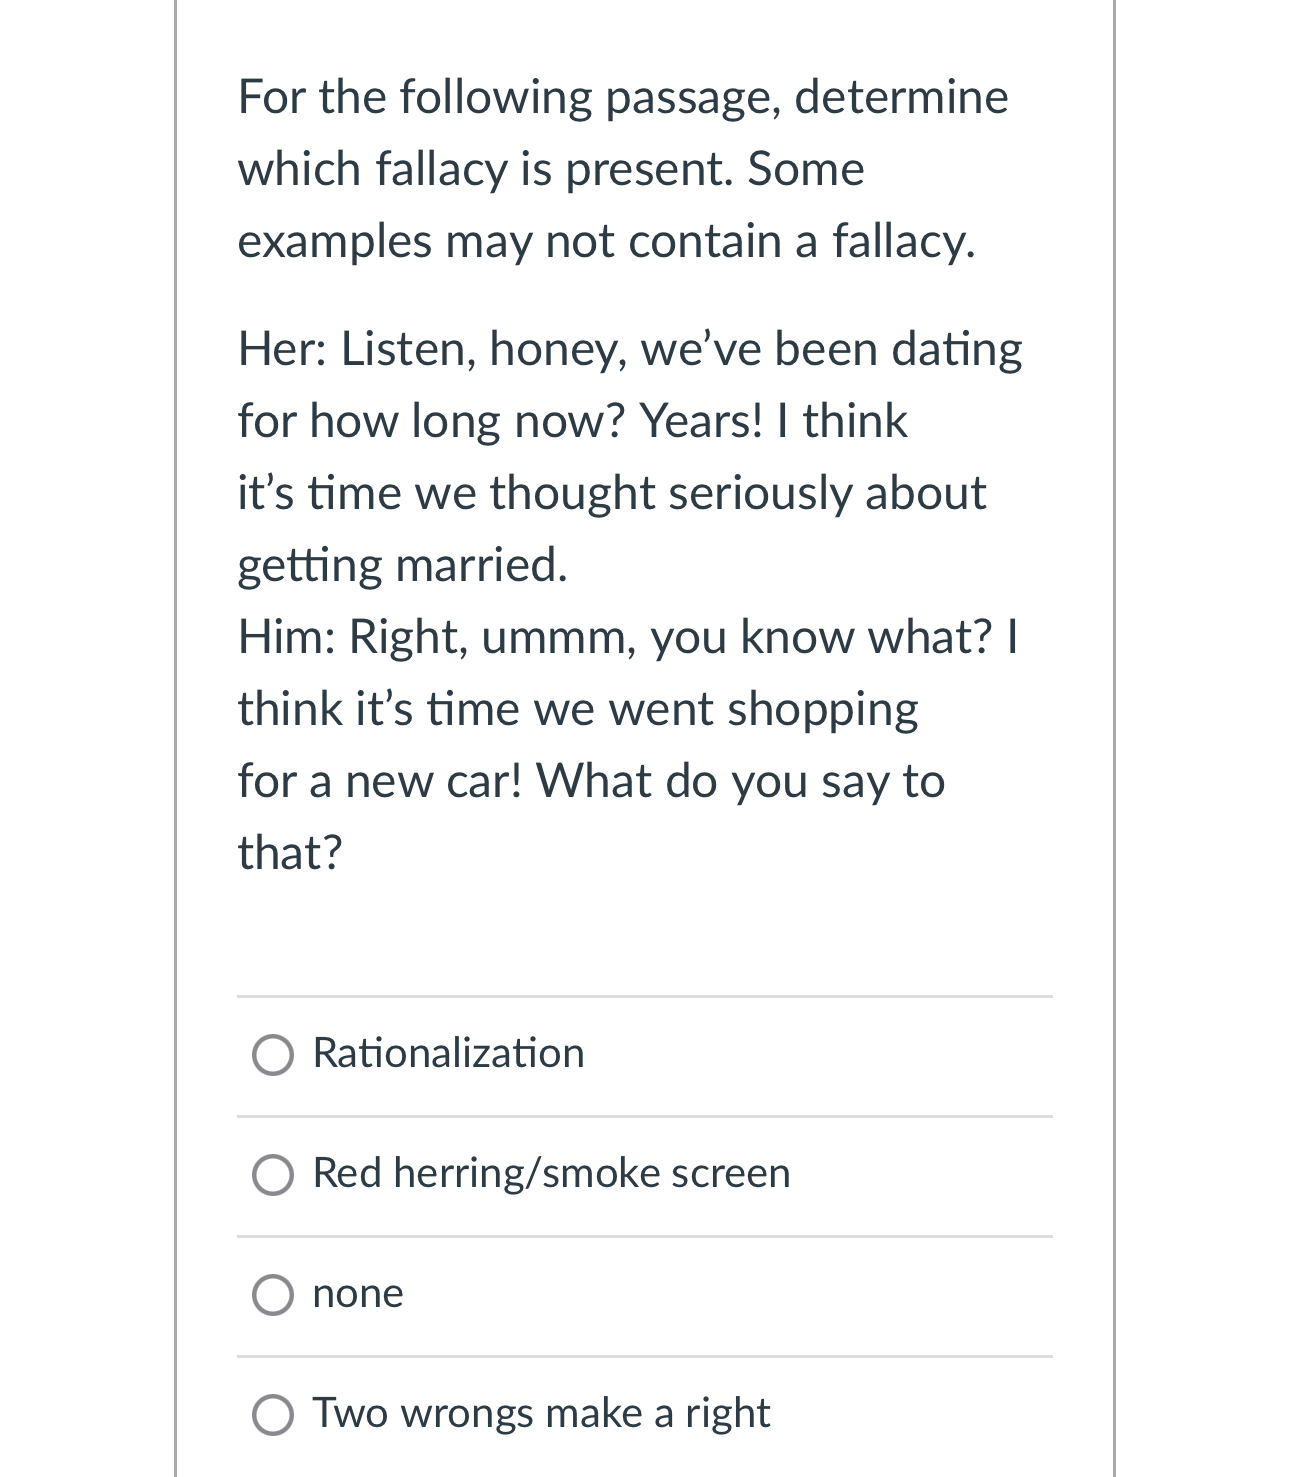Select the "Rationalization" radio button
The image size is (1290, 1477).
pos(273,1055)
